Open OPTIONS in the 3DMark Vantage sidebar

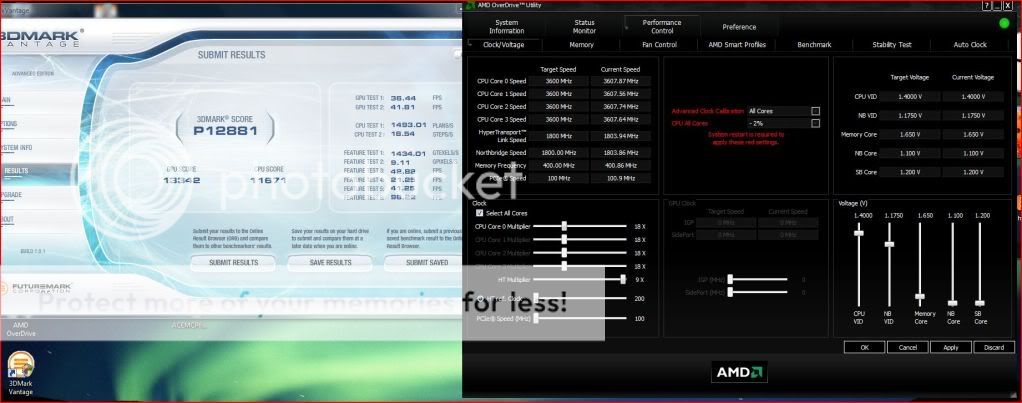point(9,124)
